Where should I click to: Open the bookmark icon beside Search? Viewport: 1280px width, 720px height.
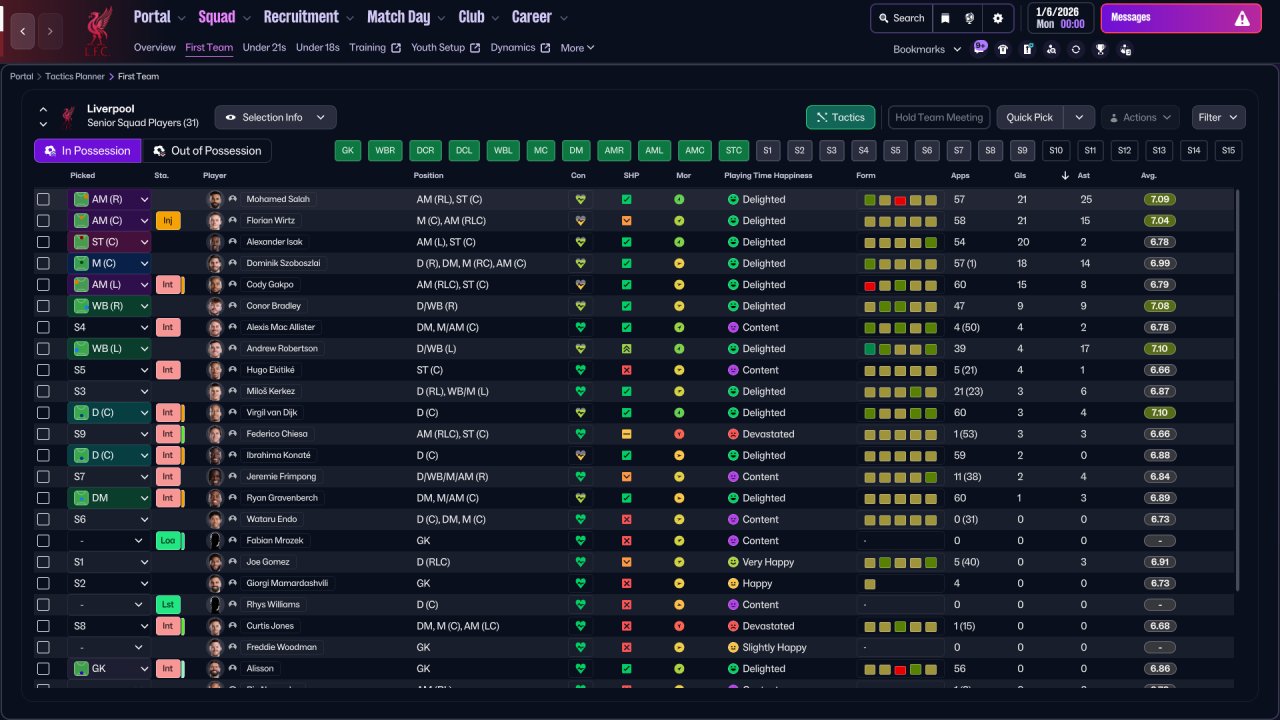click(x=945, y=18)
